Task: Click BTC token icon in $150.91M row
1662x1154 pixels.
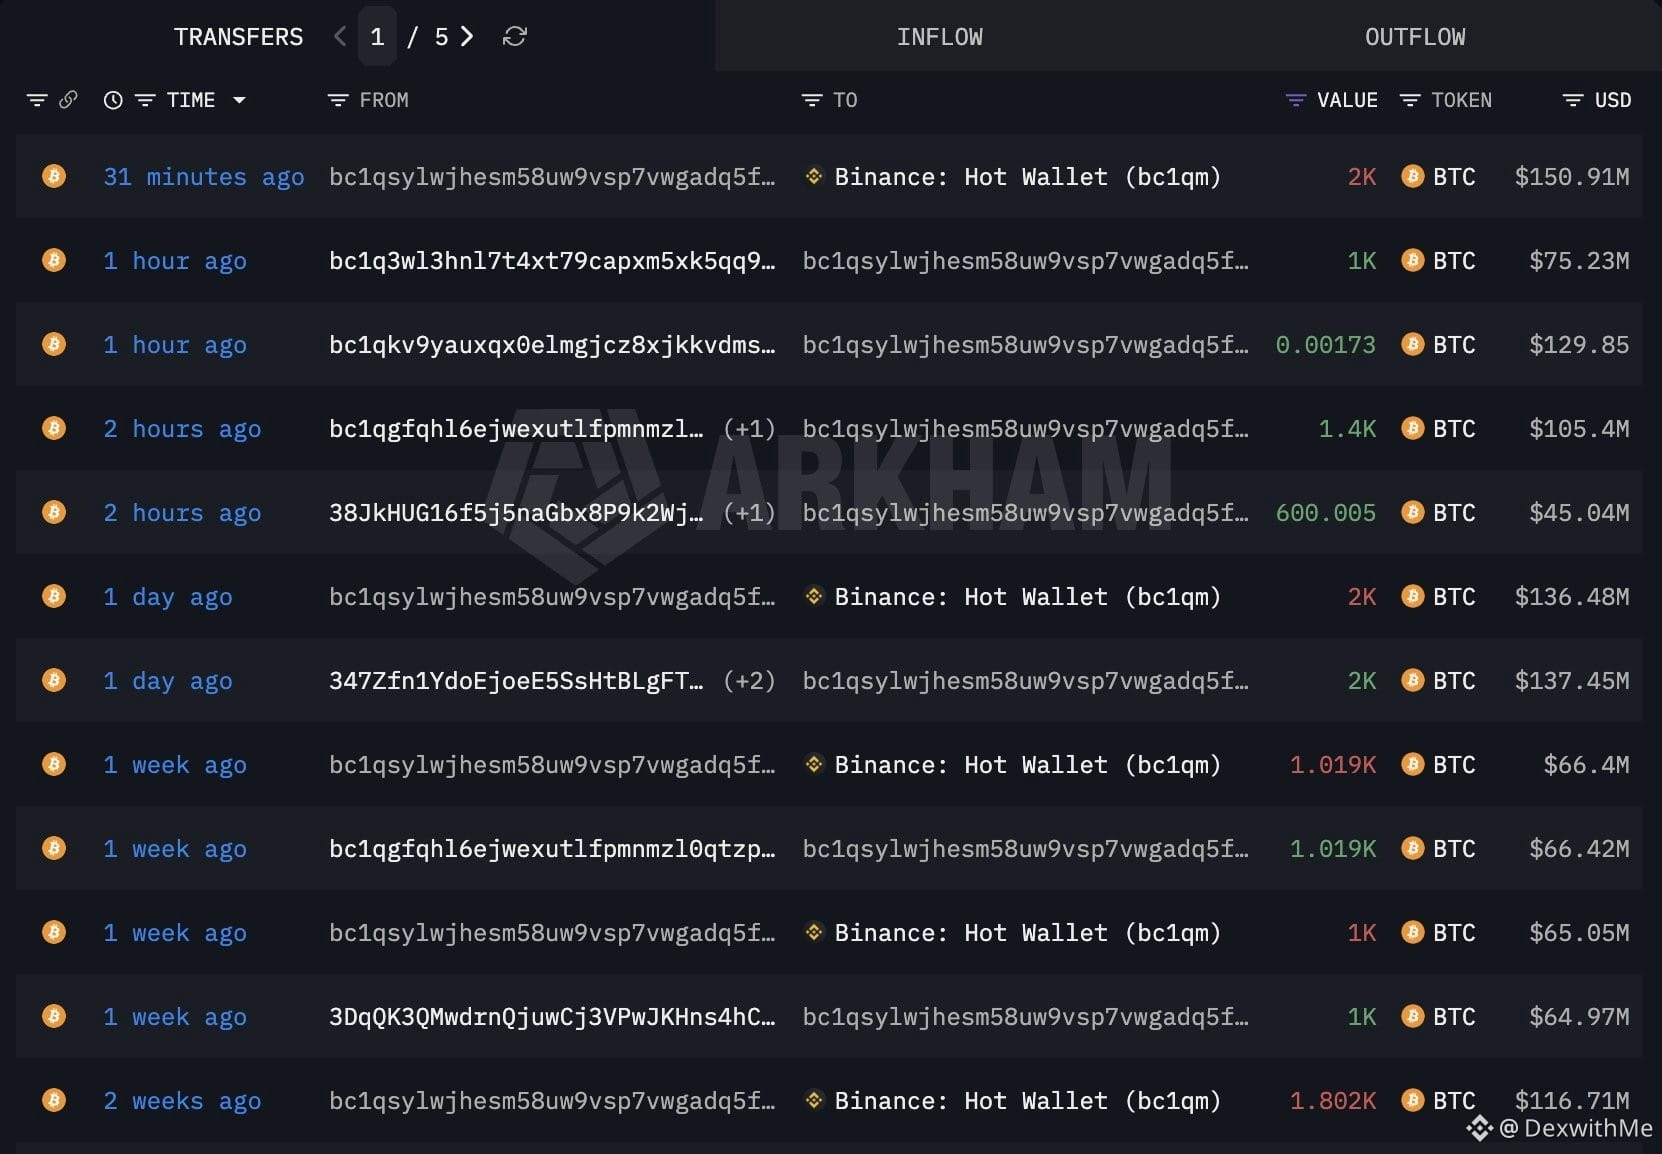Action: pos(1412,177)
